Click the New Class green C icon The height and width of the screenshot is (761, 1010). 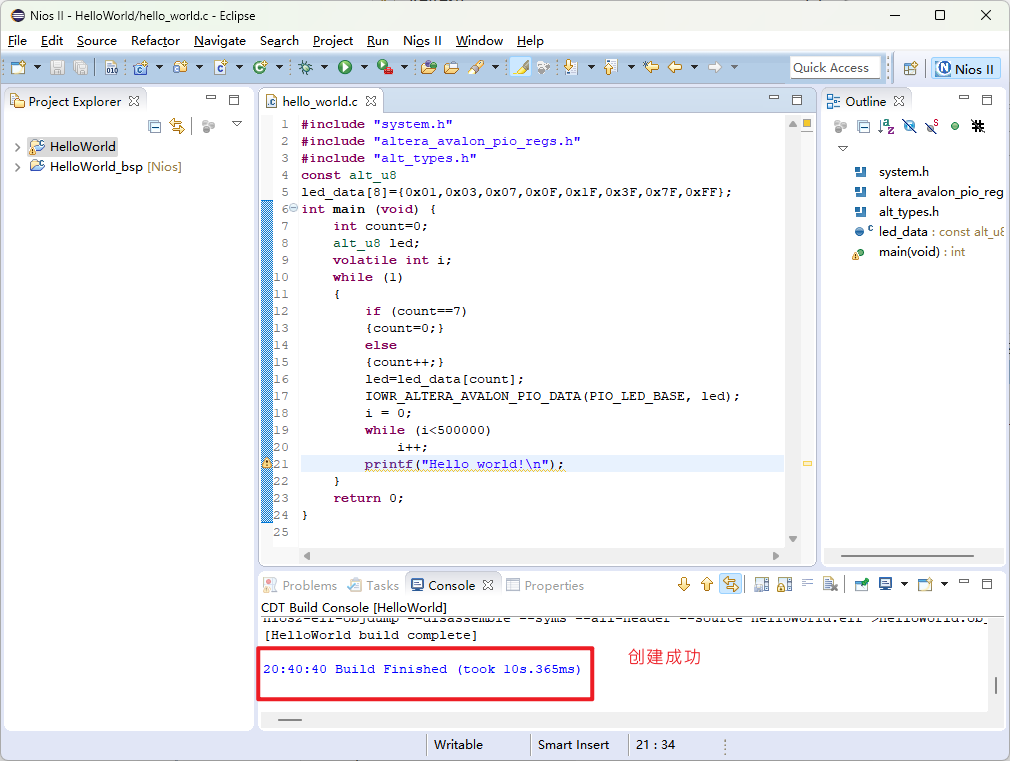260,67
